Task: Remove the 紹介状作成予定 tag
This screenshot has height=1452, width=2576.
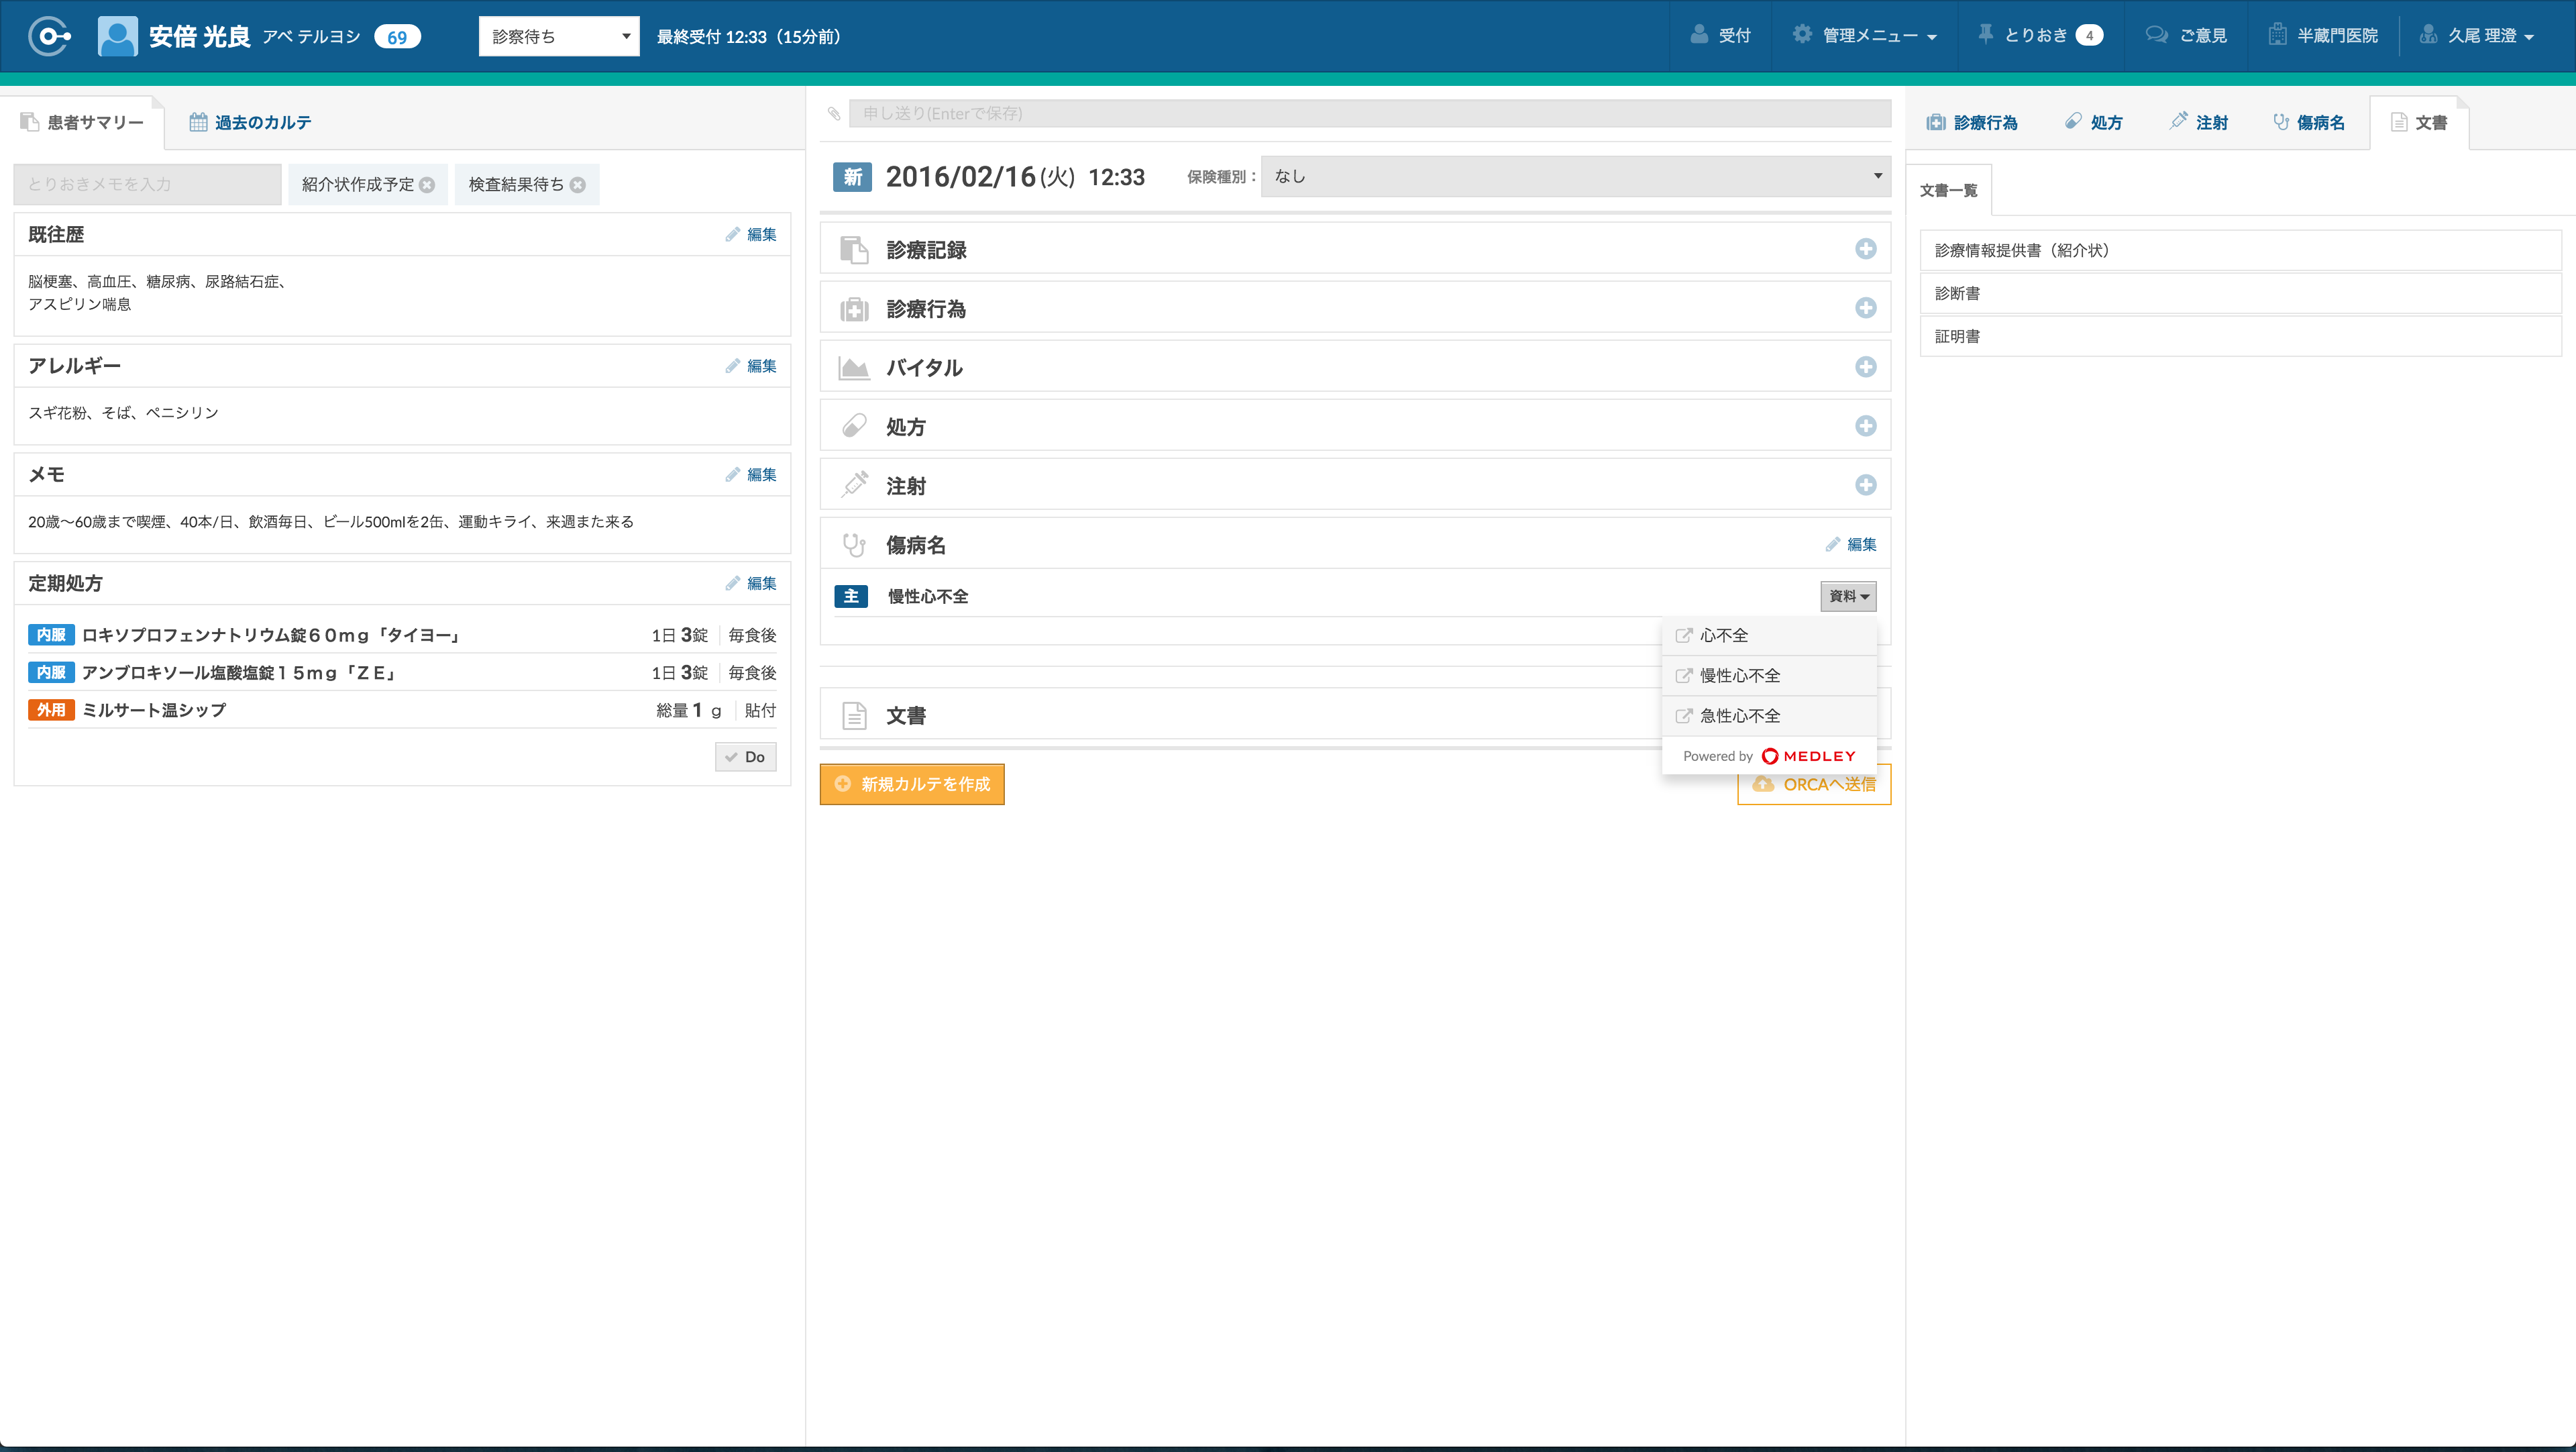Action: point(427,185)
